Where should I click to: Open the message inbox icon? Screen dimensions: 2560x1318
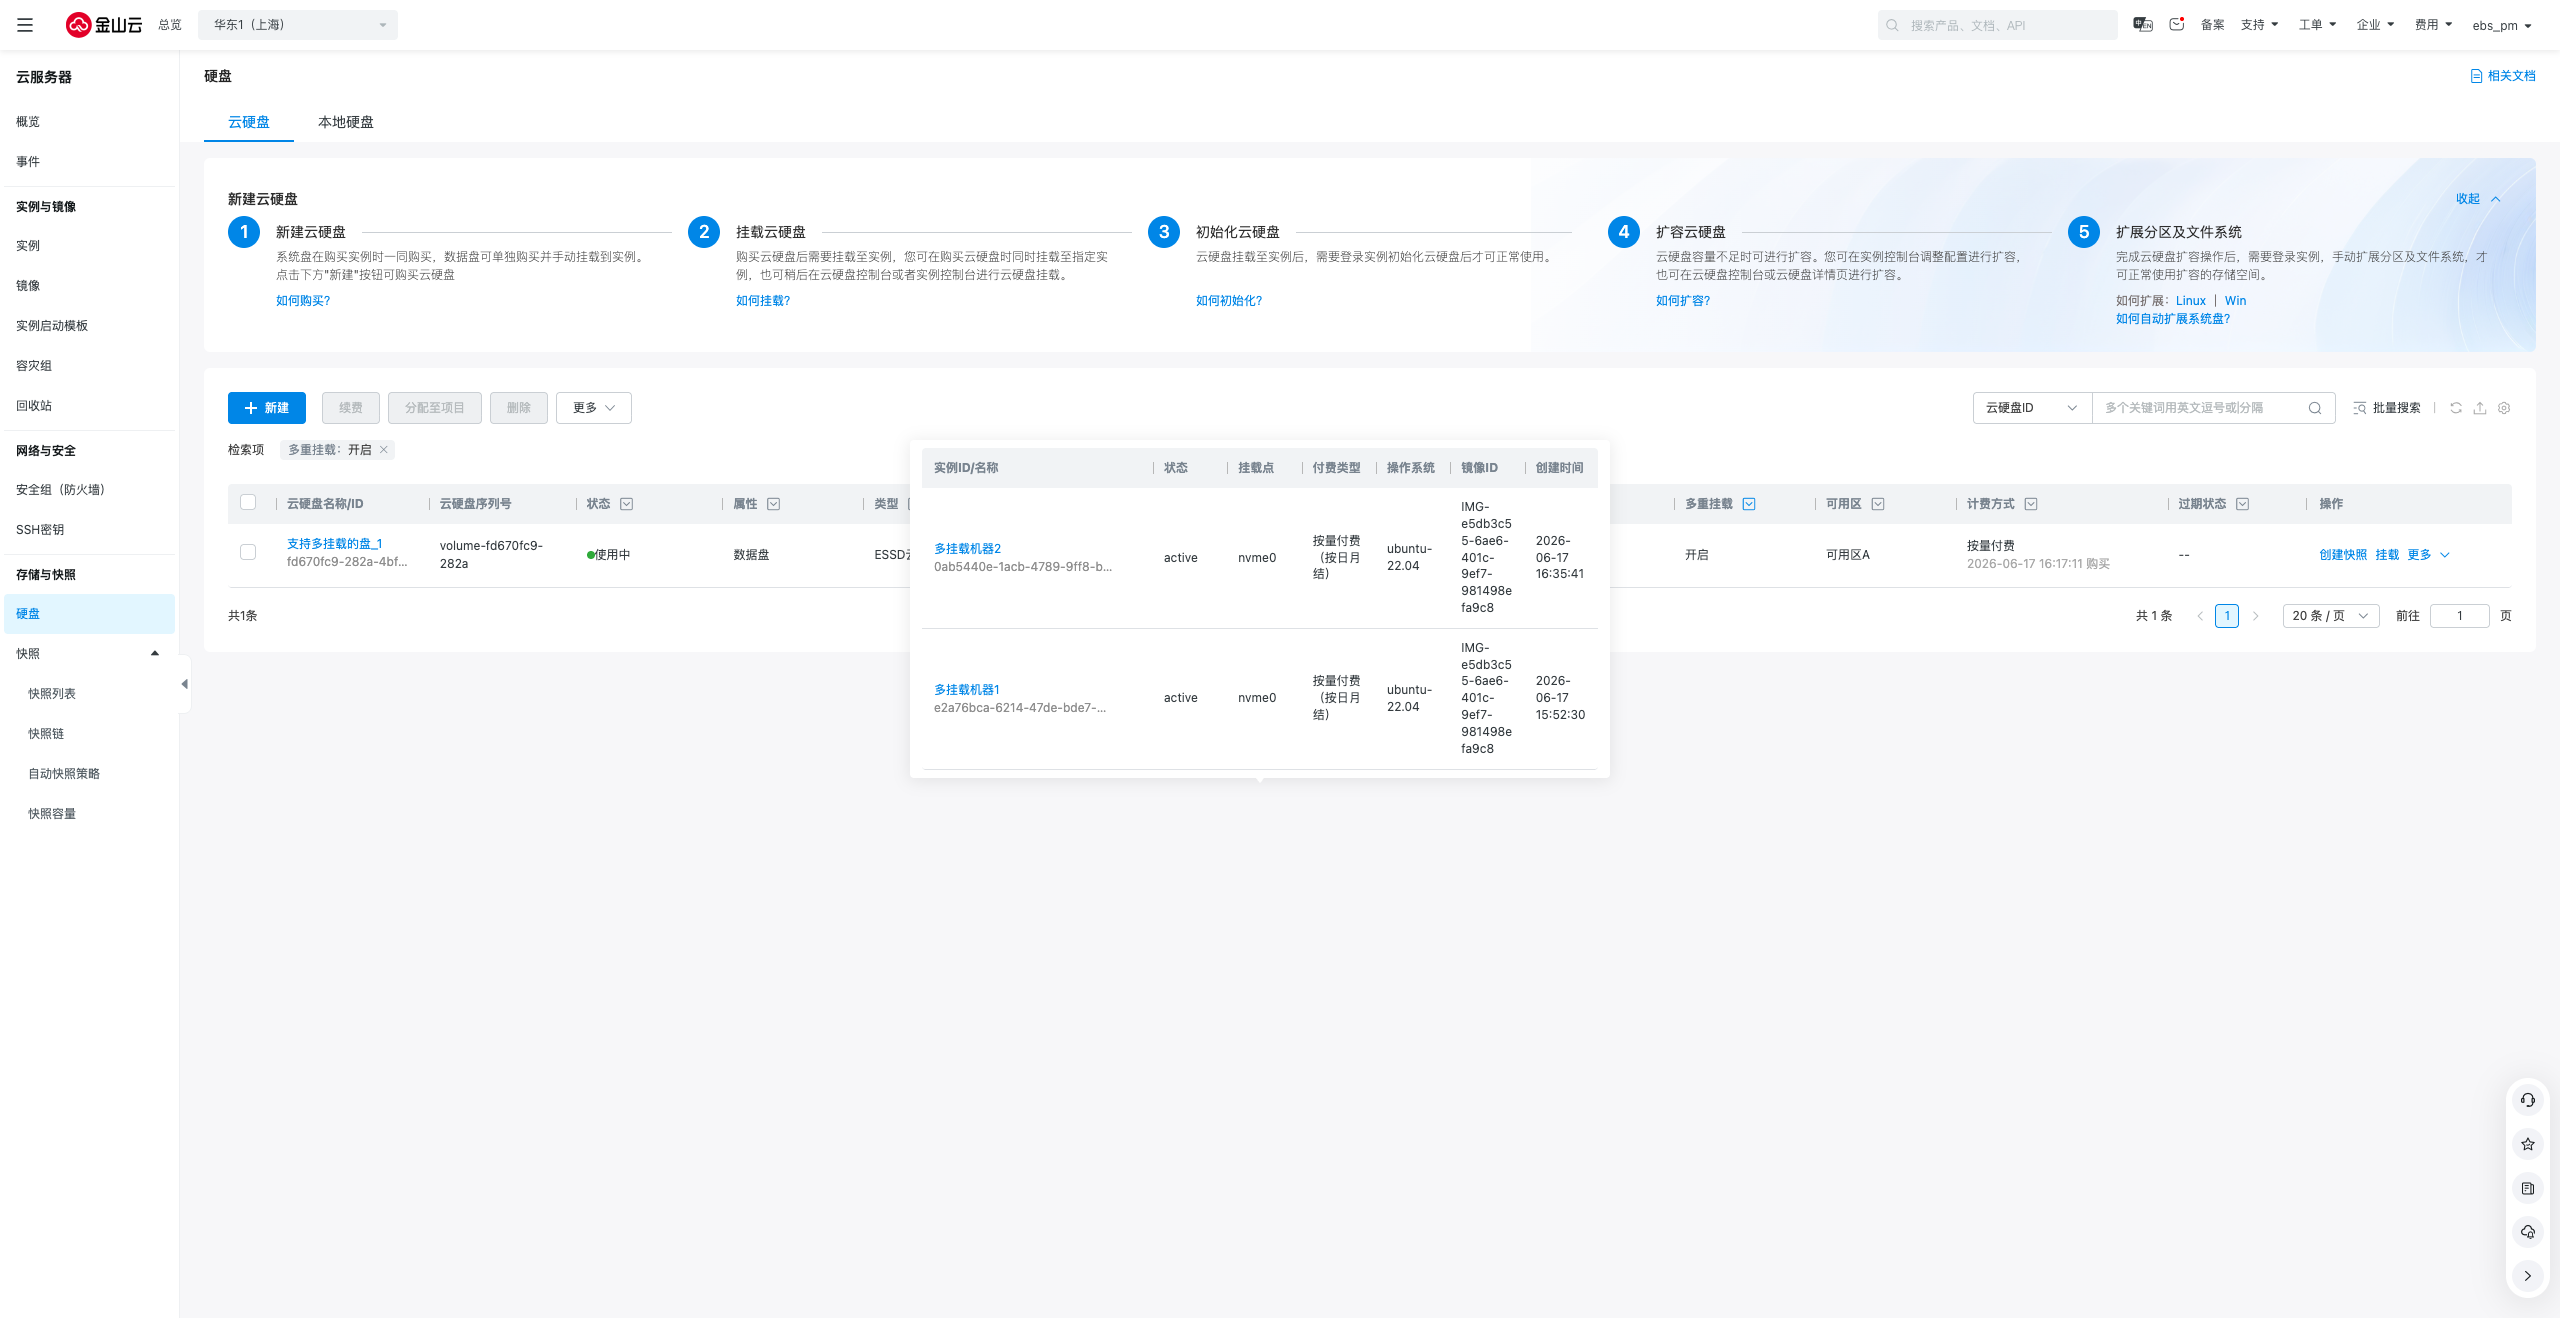[2176, 25]
